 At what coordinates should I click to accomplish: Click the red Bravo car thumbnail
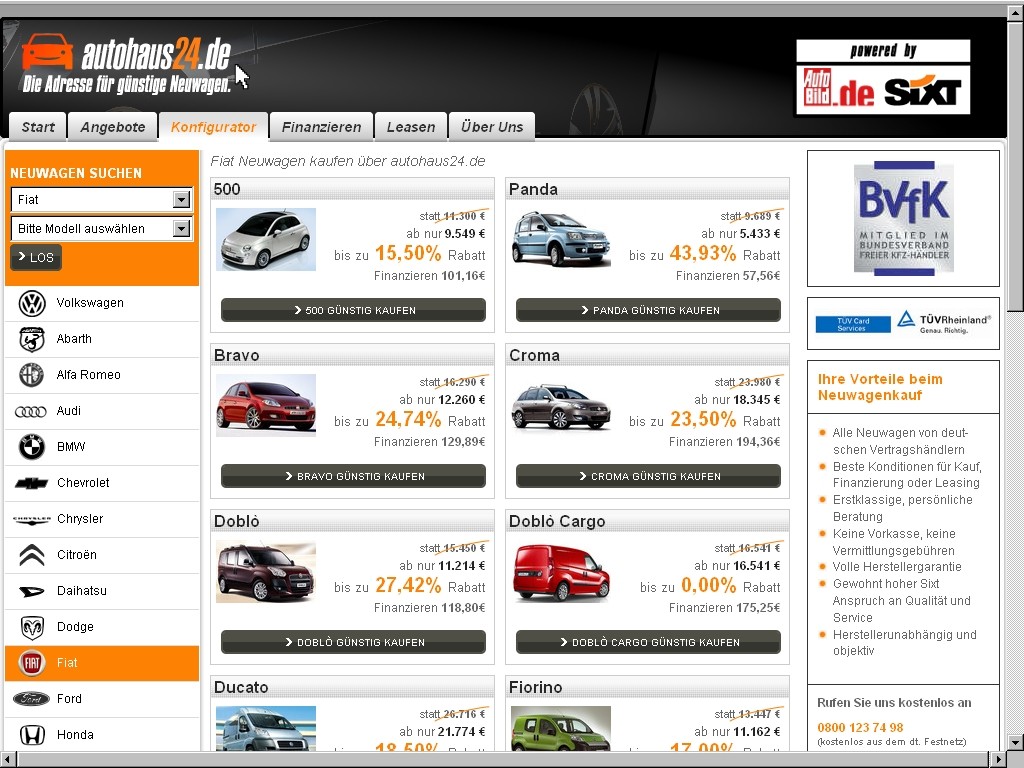[x=266, y=405]
